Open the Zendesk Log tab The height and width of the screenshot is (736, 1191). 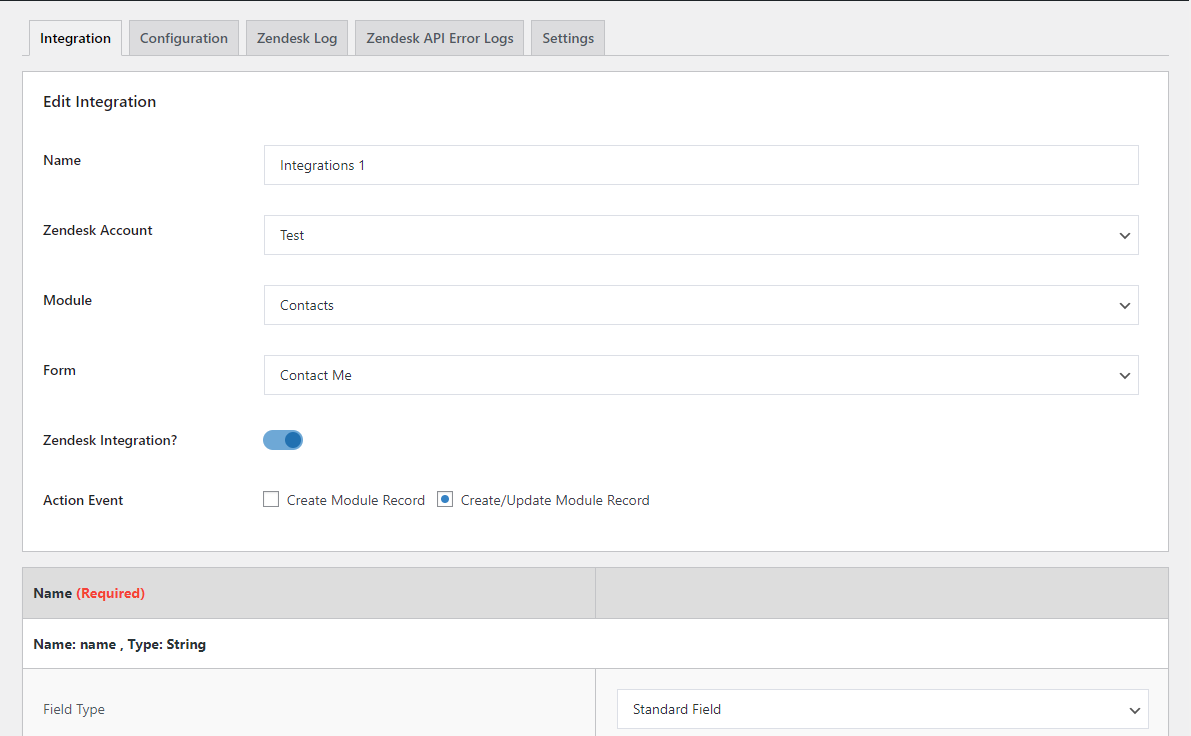[x=297, y=38]
